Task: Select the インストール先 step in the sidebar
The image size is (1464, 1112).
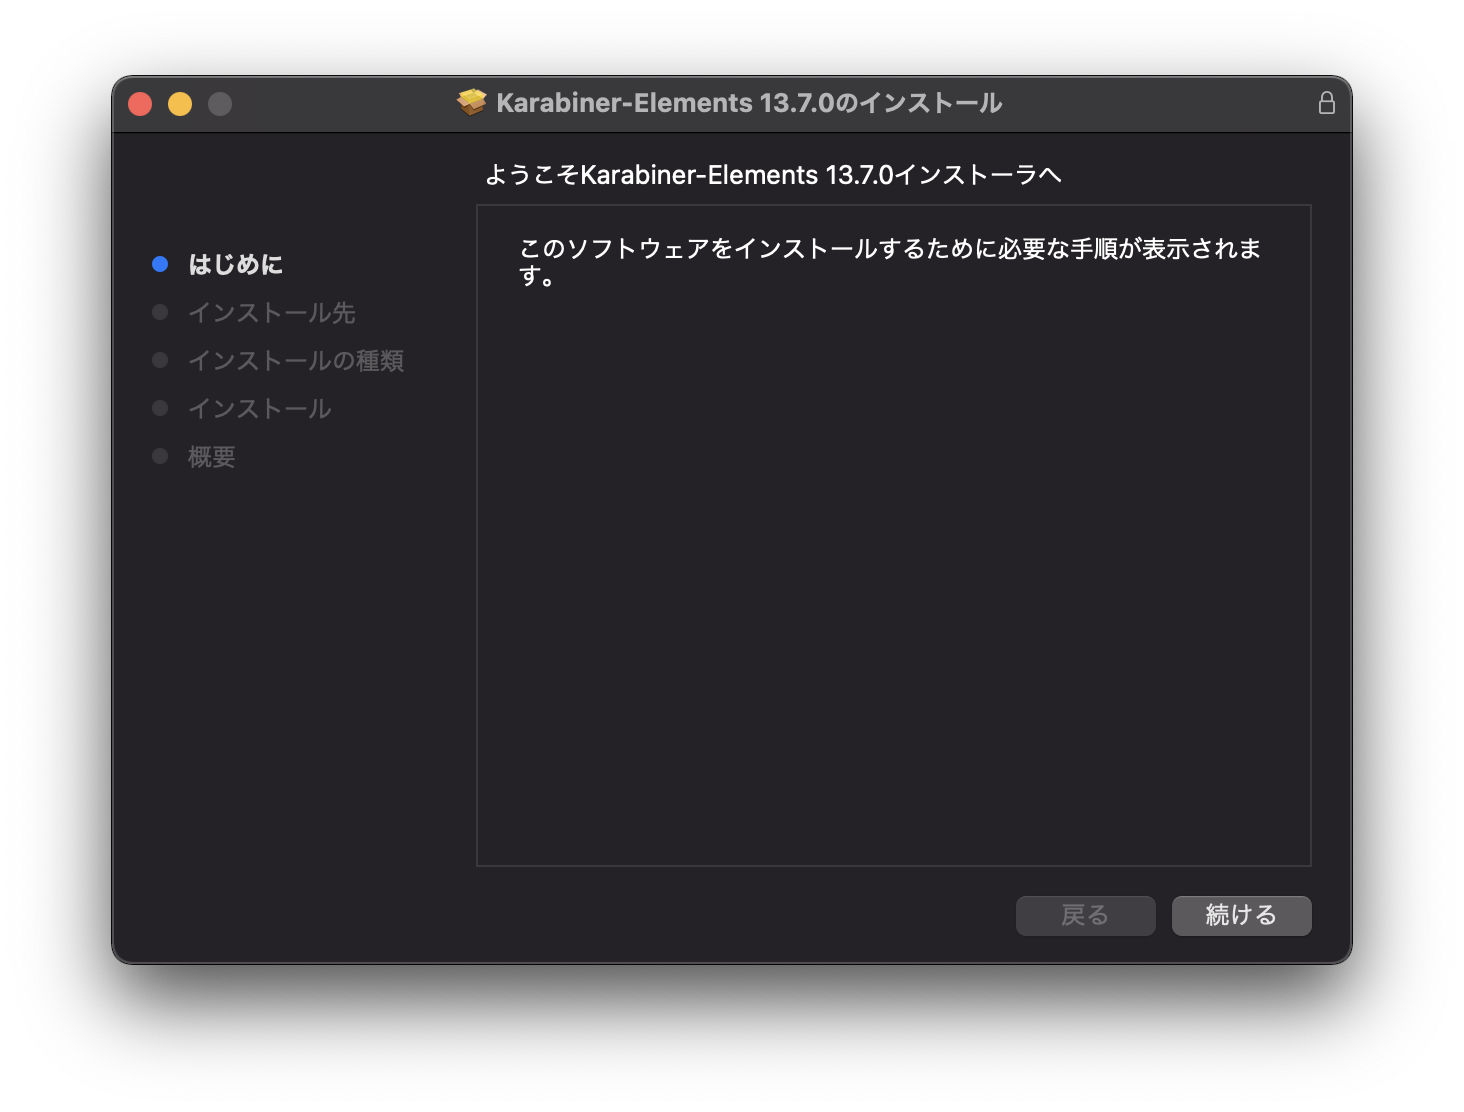Action: 272,312
